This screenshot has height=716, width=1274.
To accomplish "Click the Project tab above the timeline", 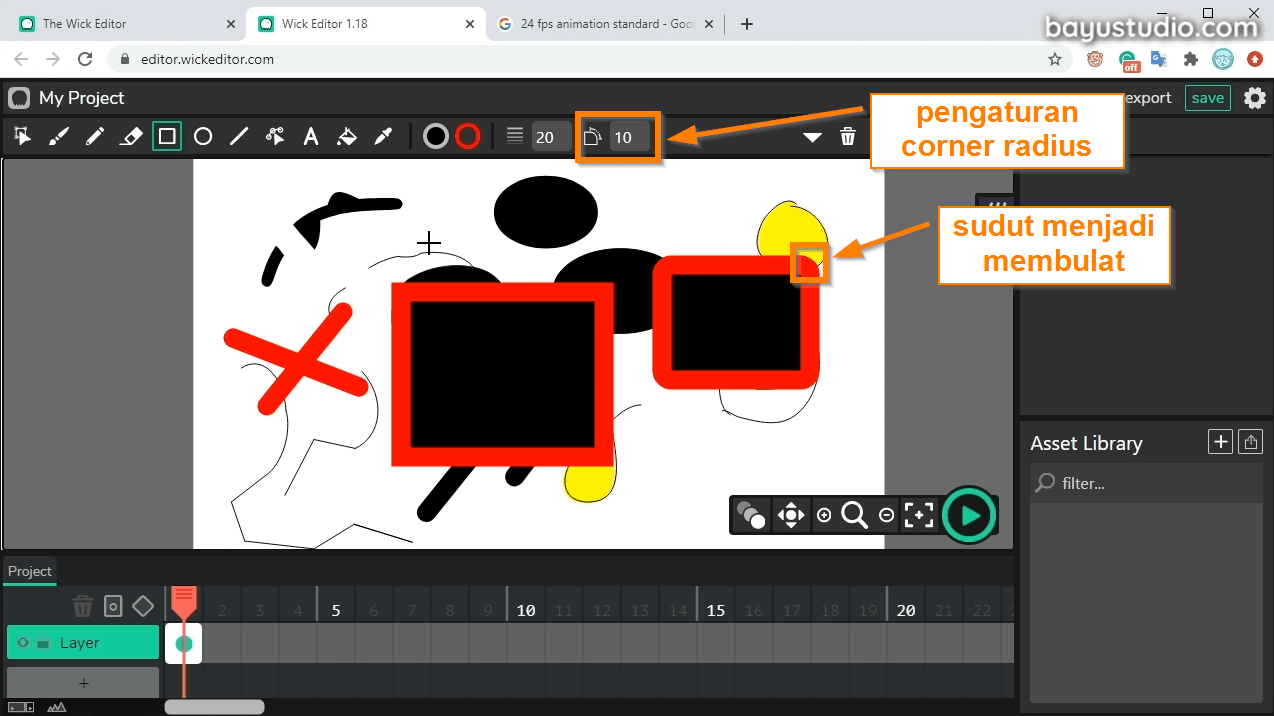I will (29, 571).
